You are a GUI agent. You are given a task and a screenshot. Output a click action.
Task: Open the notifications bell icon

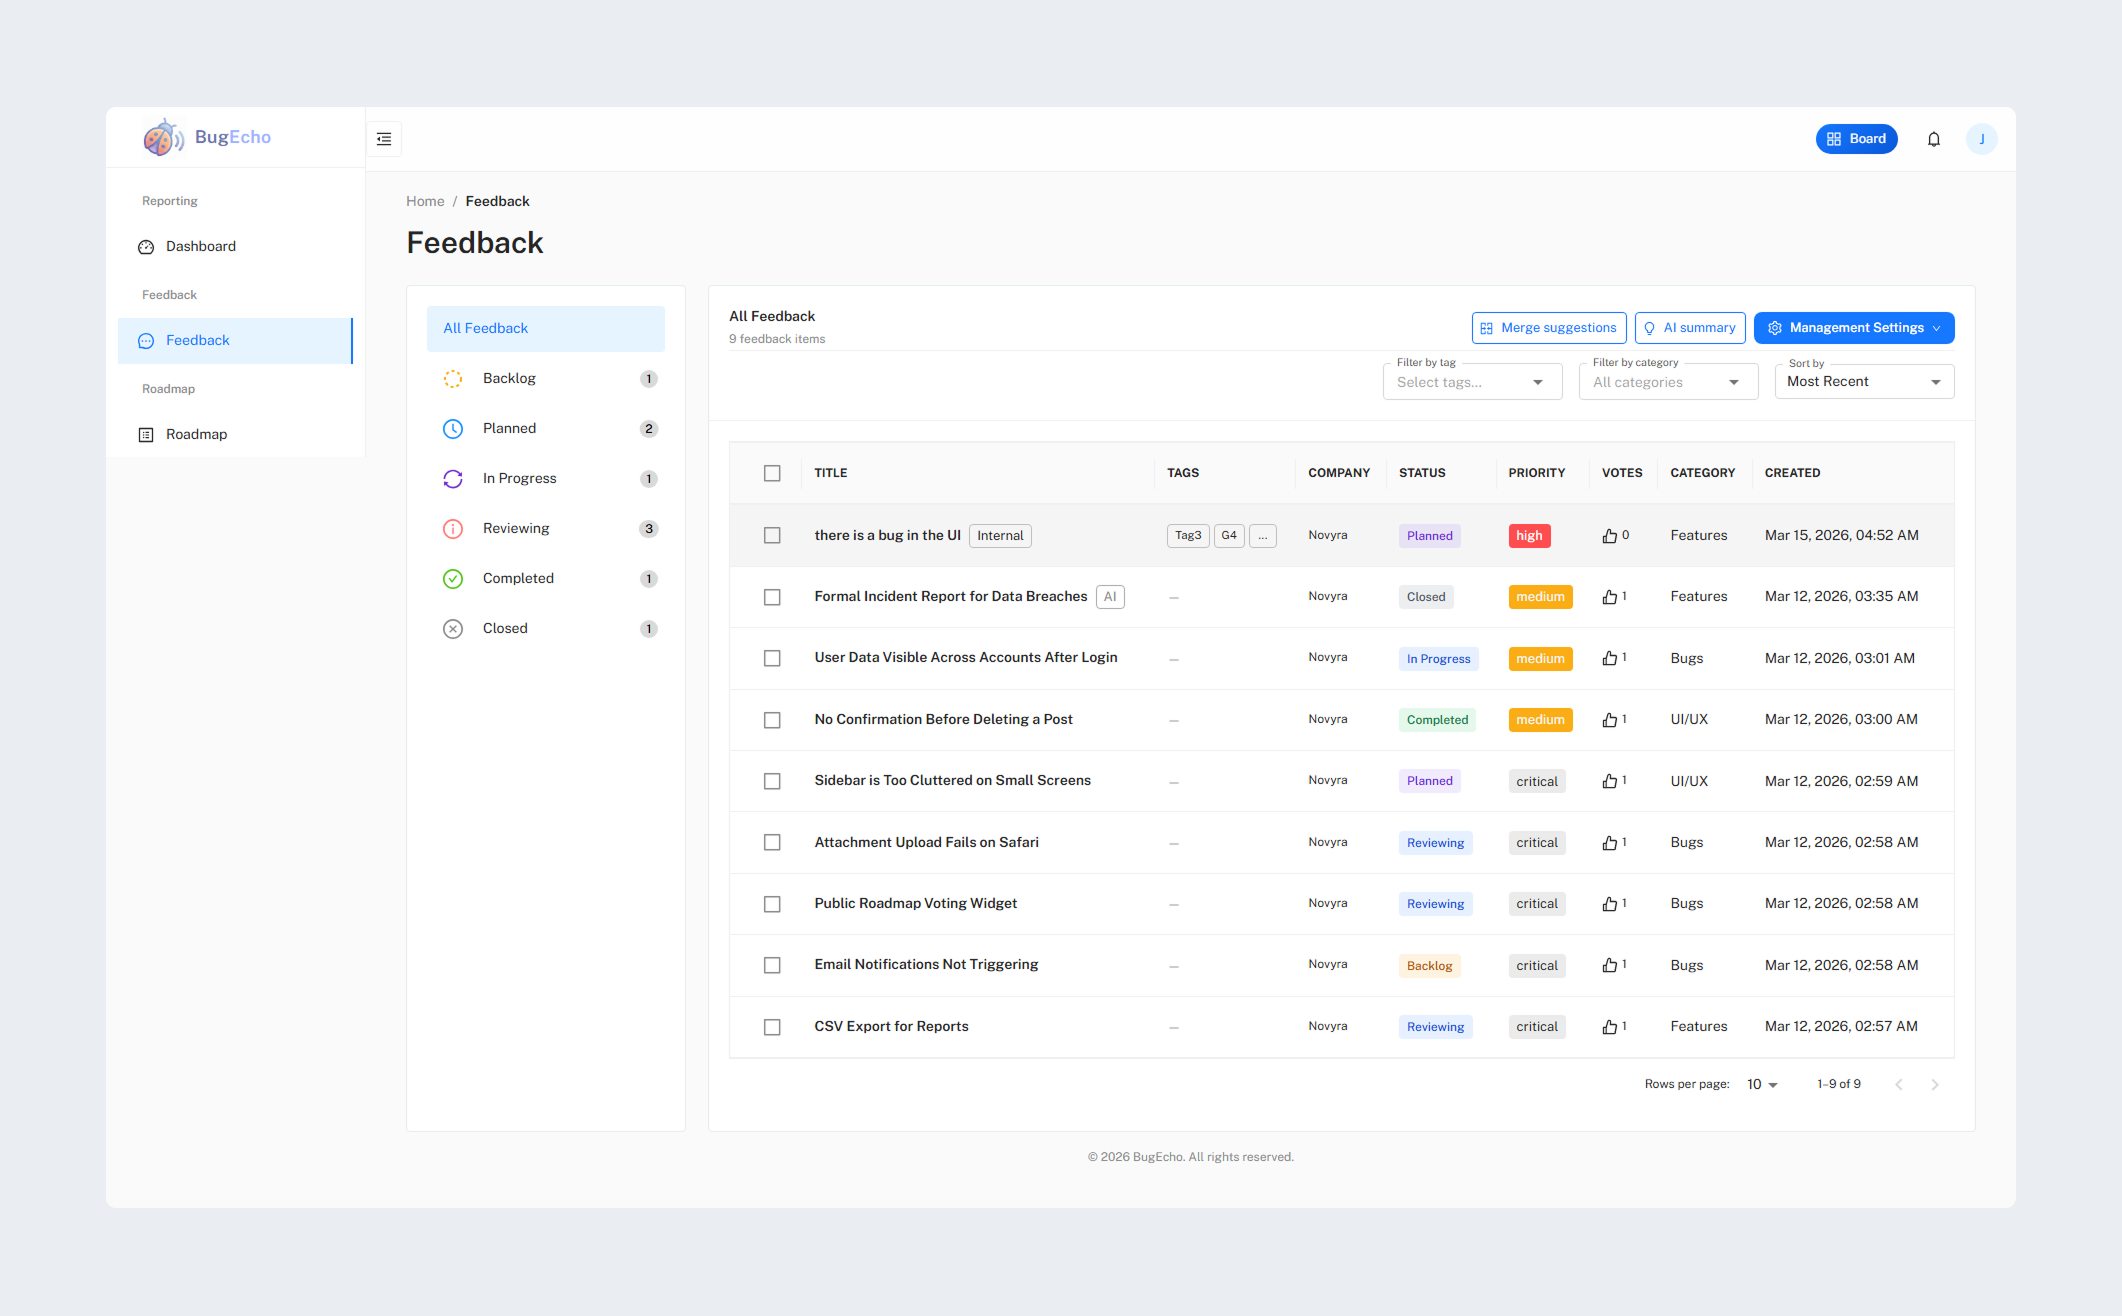coord(1934,139)
